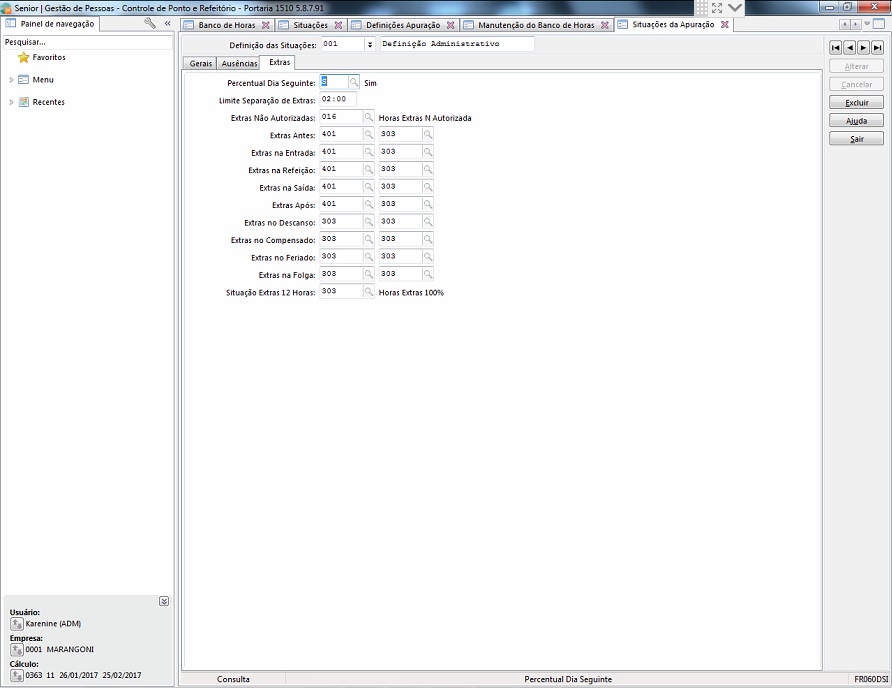The height and width of the screenshot is (688, 892).
Task: Click lookup magnifier beside Extras Não Autorizadas
Action: tap(368, 118)
